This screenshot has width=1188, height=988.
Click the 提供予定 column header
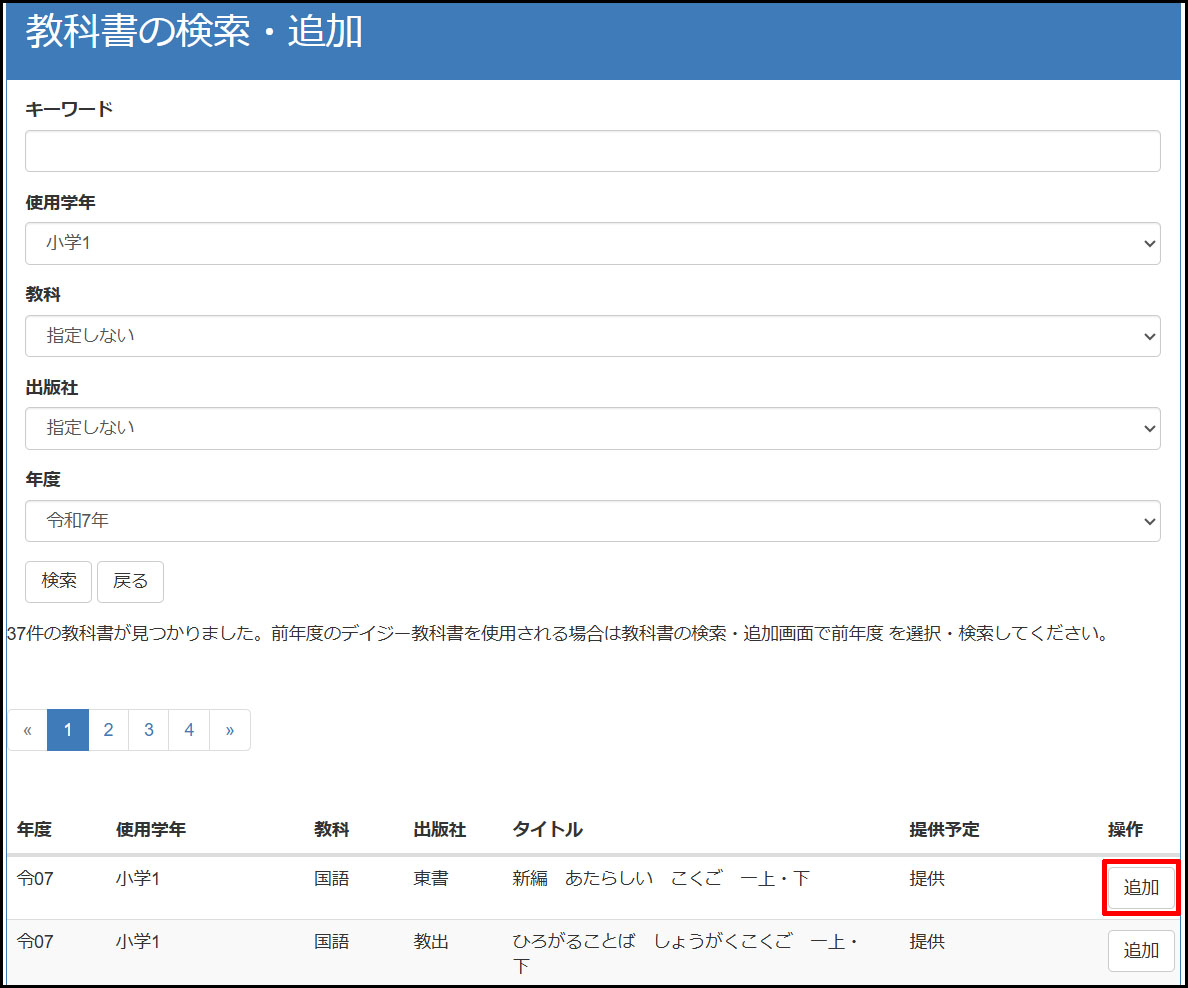[x=943, y=830]
